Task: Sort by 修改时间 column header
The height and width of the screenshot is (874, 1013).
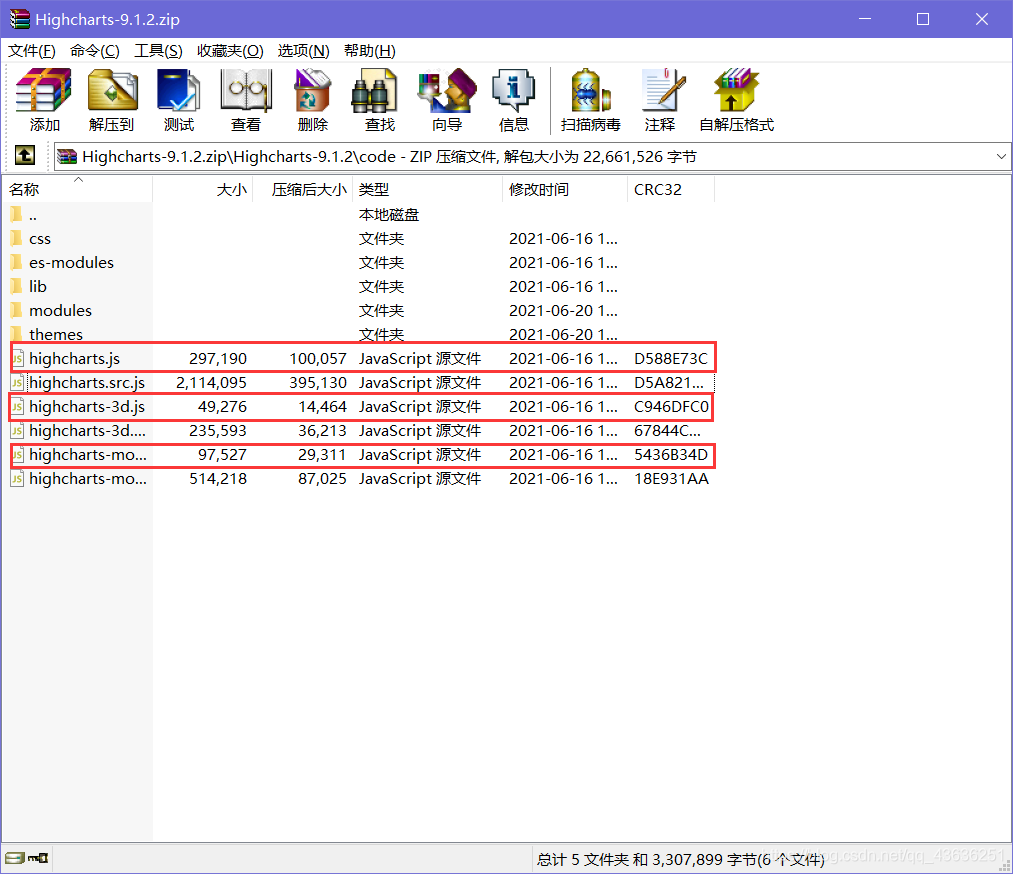Action: coord(565,189)
